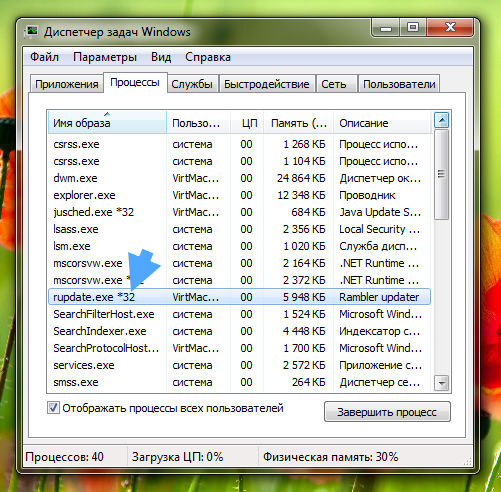501x492 pixels.
Task: Select the first csrss.exe process, 1 268 КБ
Action: point(239,144)
